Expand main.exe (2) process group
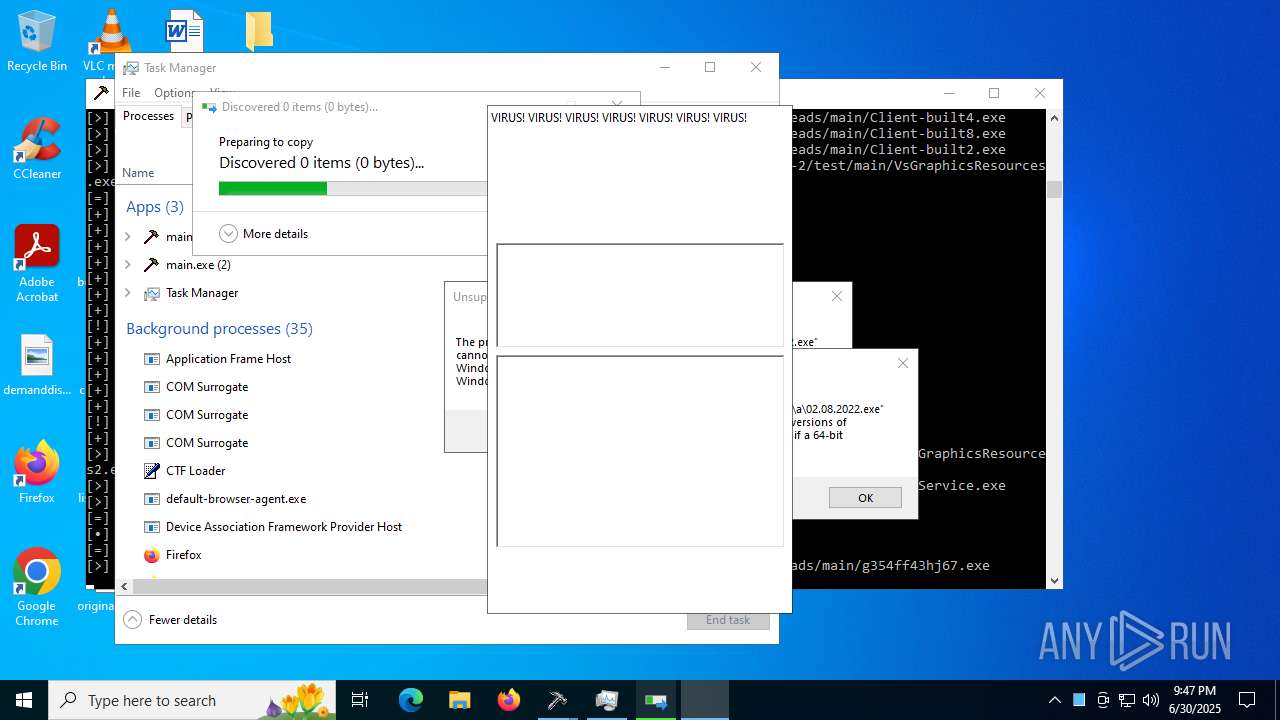Image resolution: width=1280 pixels, height=720 pixels. tap(127, 265)
